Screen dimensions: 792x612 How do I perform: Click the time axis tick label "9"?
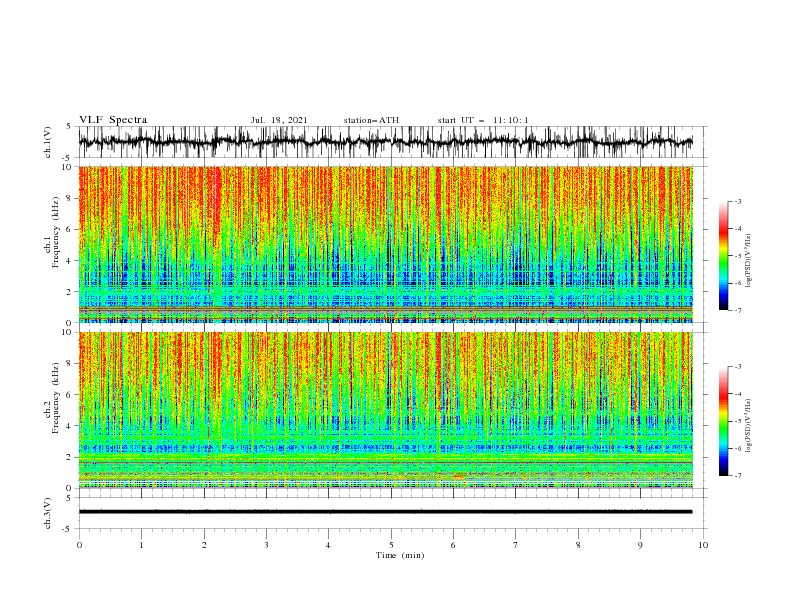tap(640, 545)
